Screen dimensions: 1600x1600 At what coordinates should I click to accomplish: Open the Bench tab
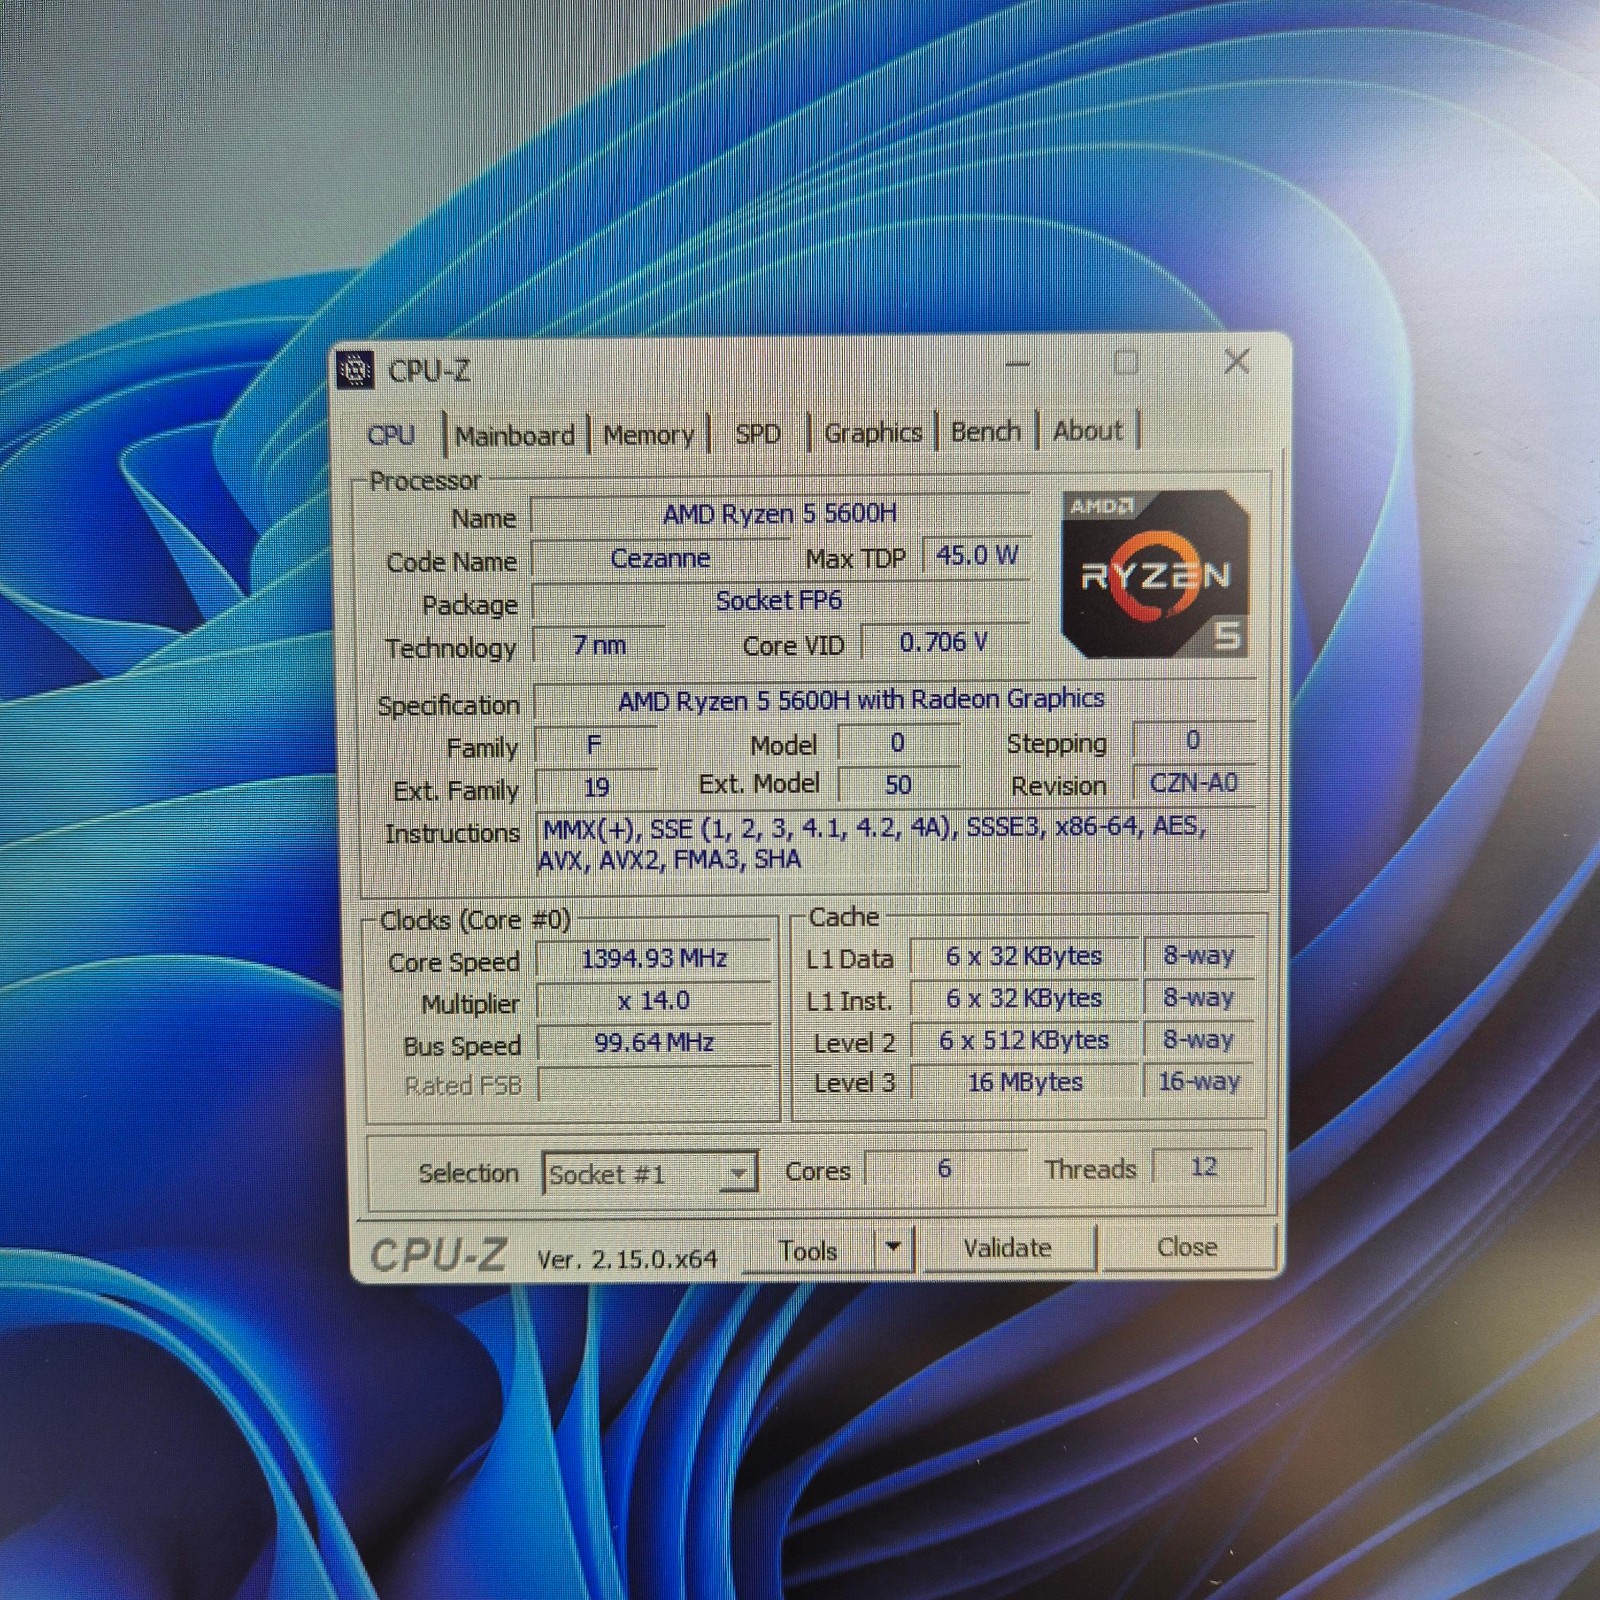coord(985,431)
